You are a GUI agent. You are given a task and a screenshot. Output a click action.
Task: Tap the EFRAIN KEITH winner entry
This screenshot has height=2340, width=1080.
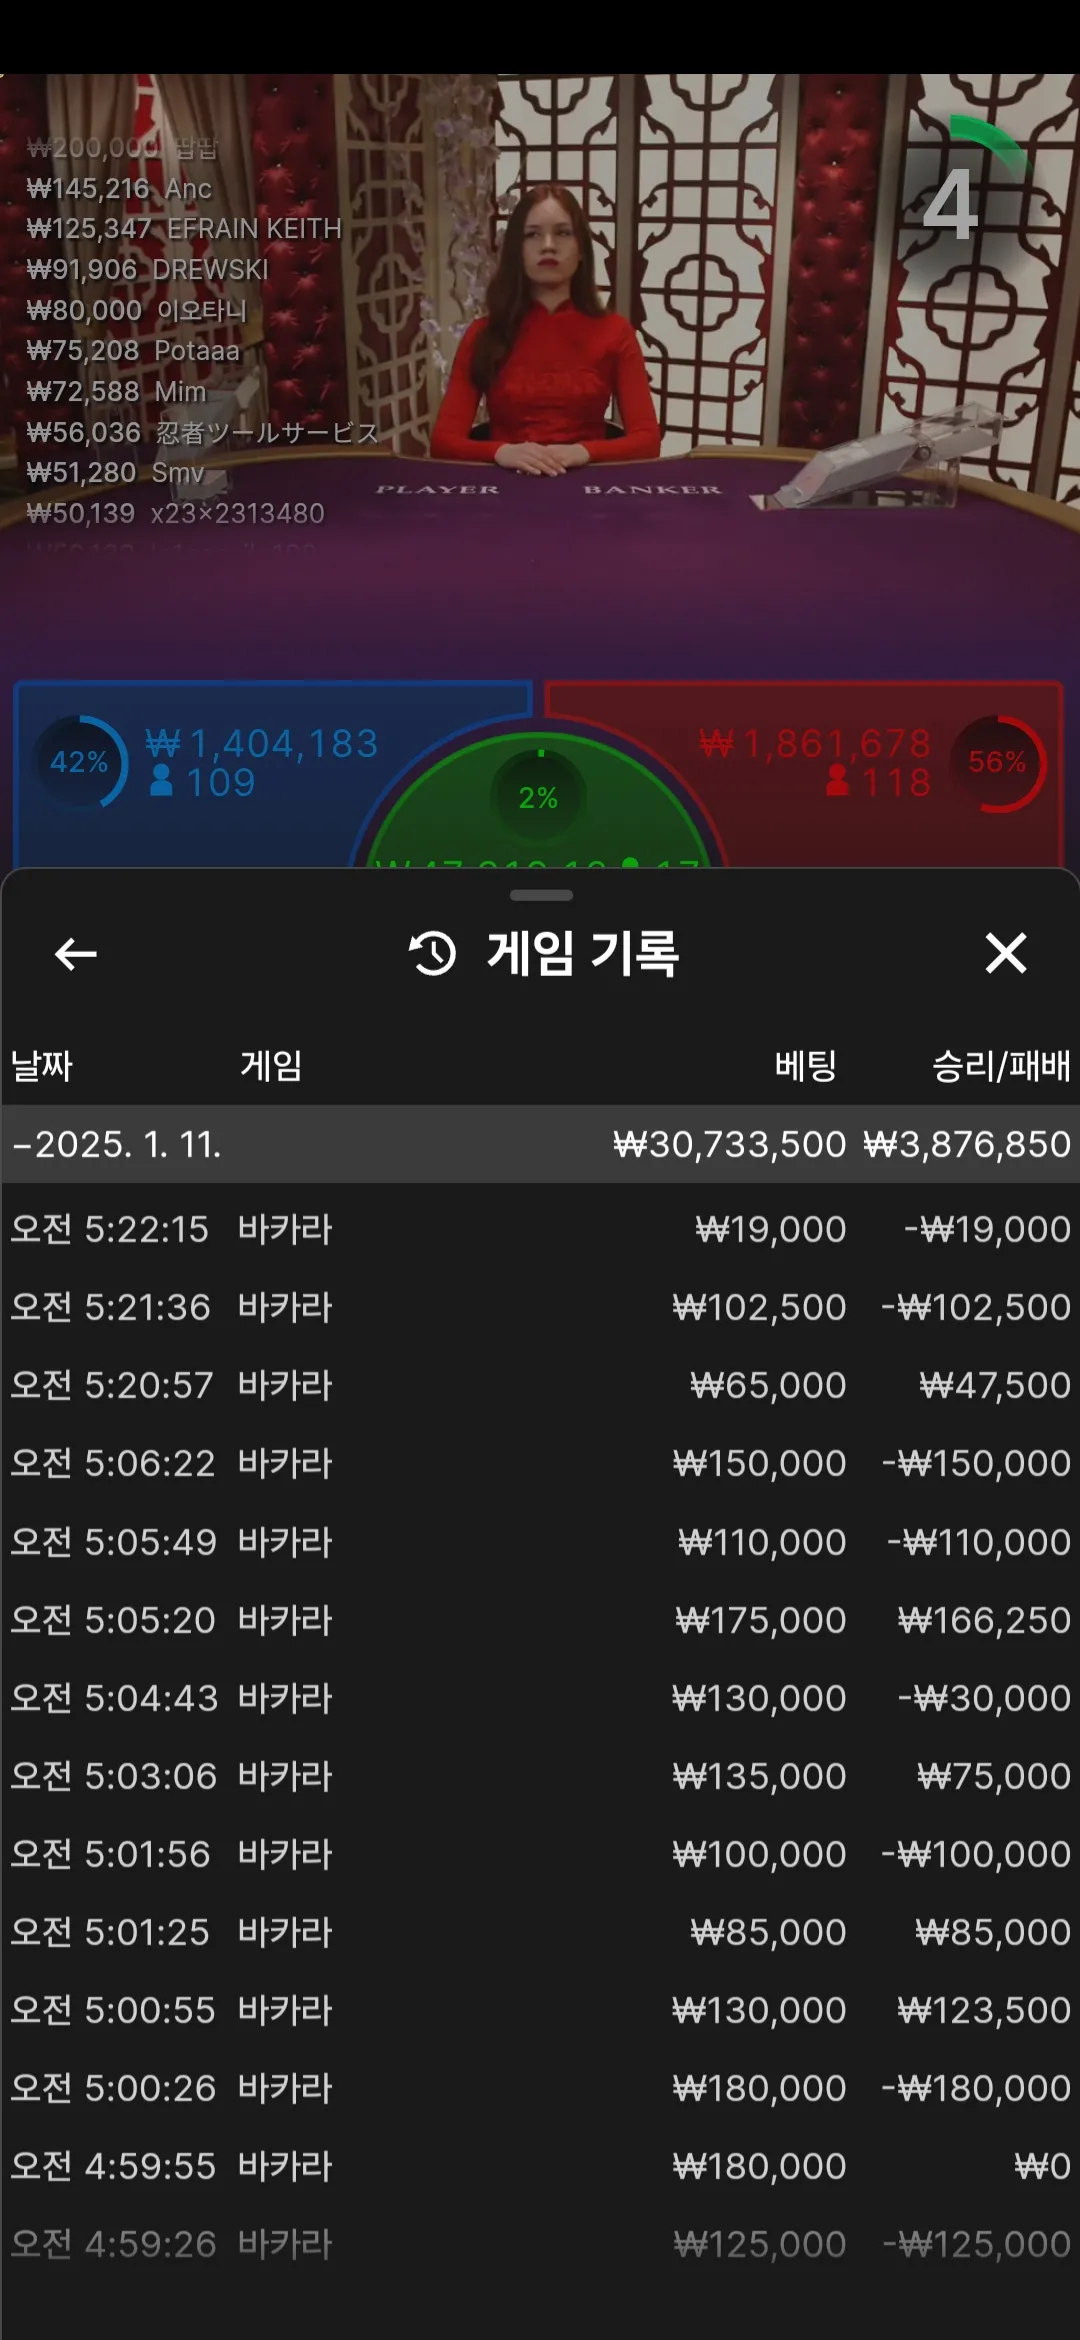[x=184, y=229]
